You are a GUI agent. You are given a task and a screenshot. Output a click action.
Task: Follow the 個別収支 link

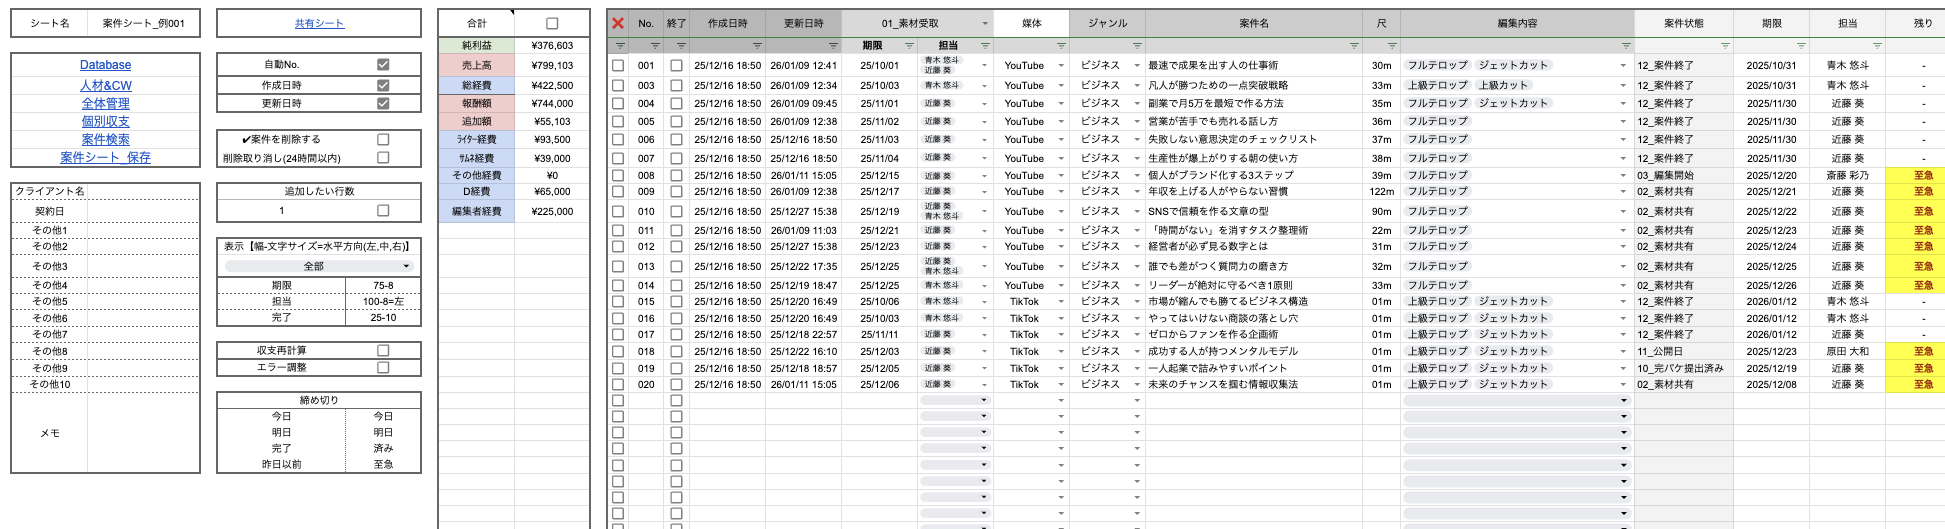tap(105, 121)
